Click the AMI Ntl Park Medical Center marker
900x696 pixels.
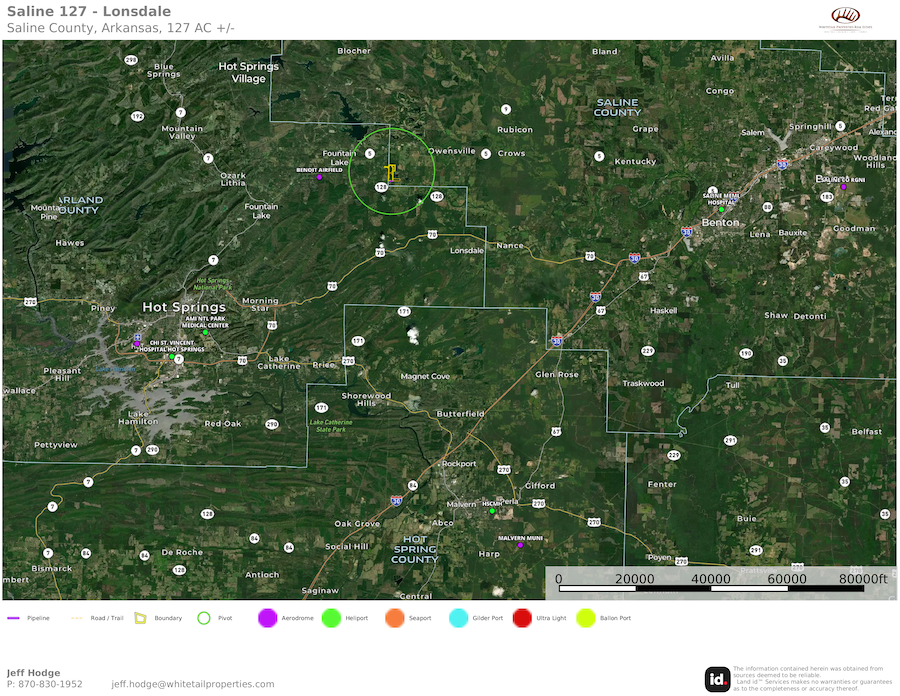pos(205,332)
